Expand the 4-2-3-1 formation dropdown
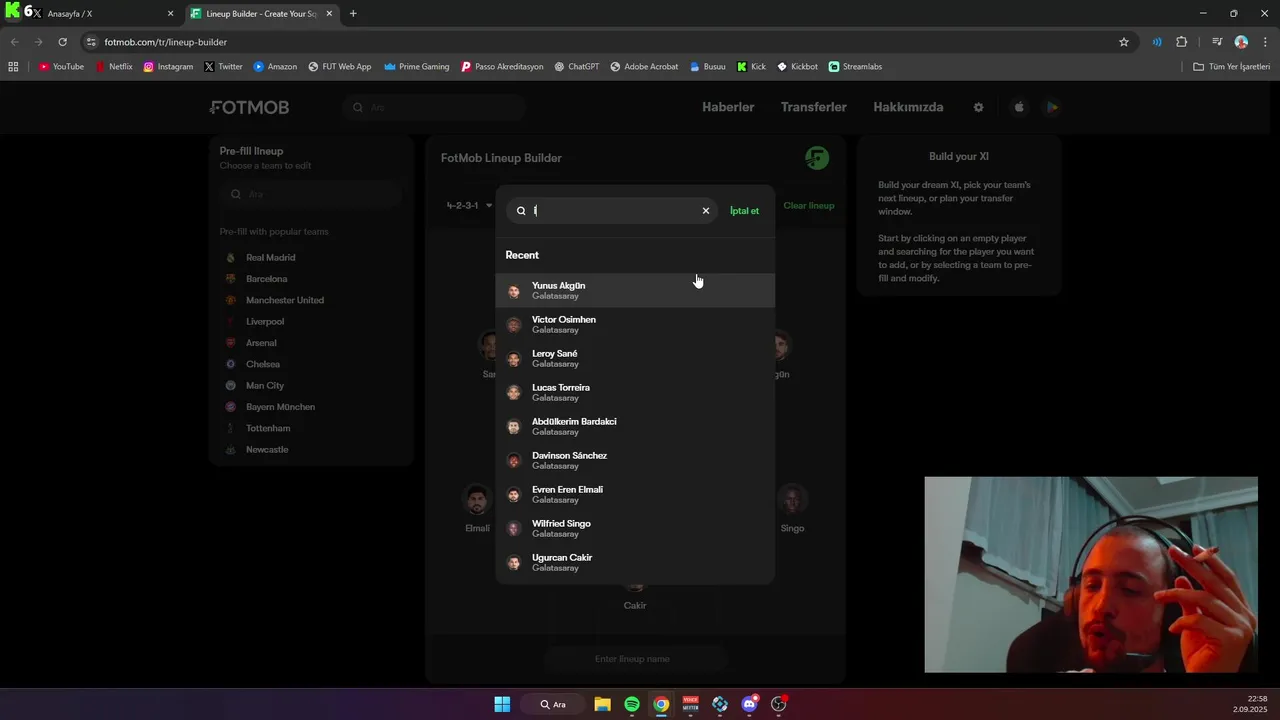 click(469, 206)
